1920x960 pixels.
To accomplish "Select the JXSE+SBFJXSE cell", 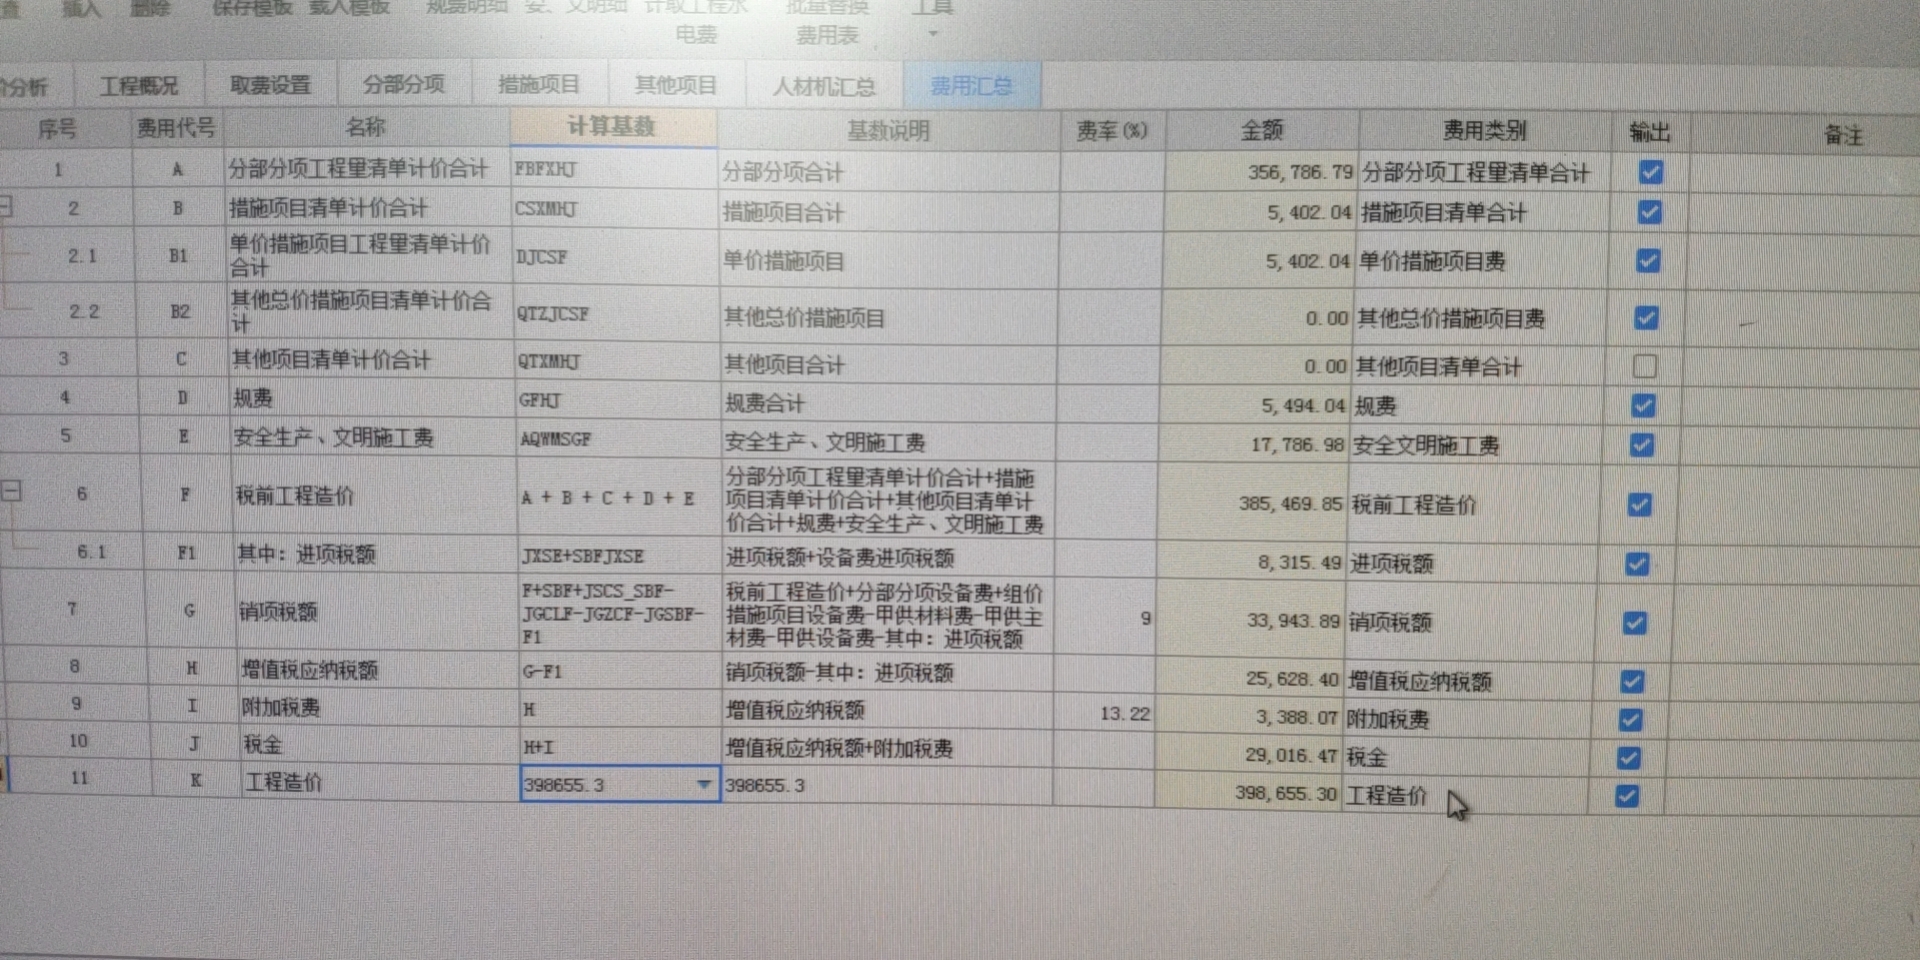I will (619, 557).
